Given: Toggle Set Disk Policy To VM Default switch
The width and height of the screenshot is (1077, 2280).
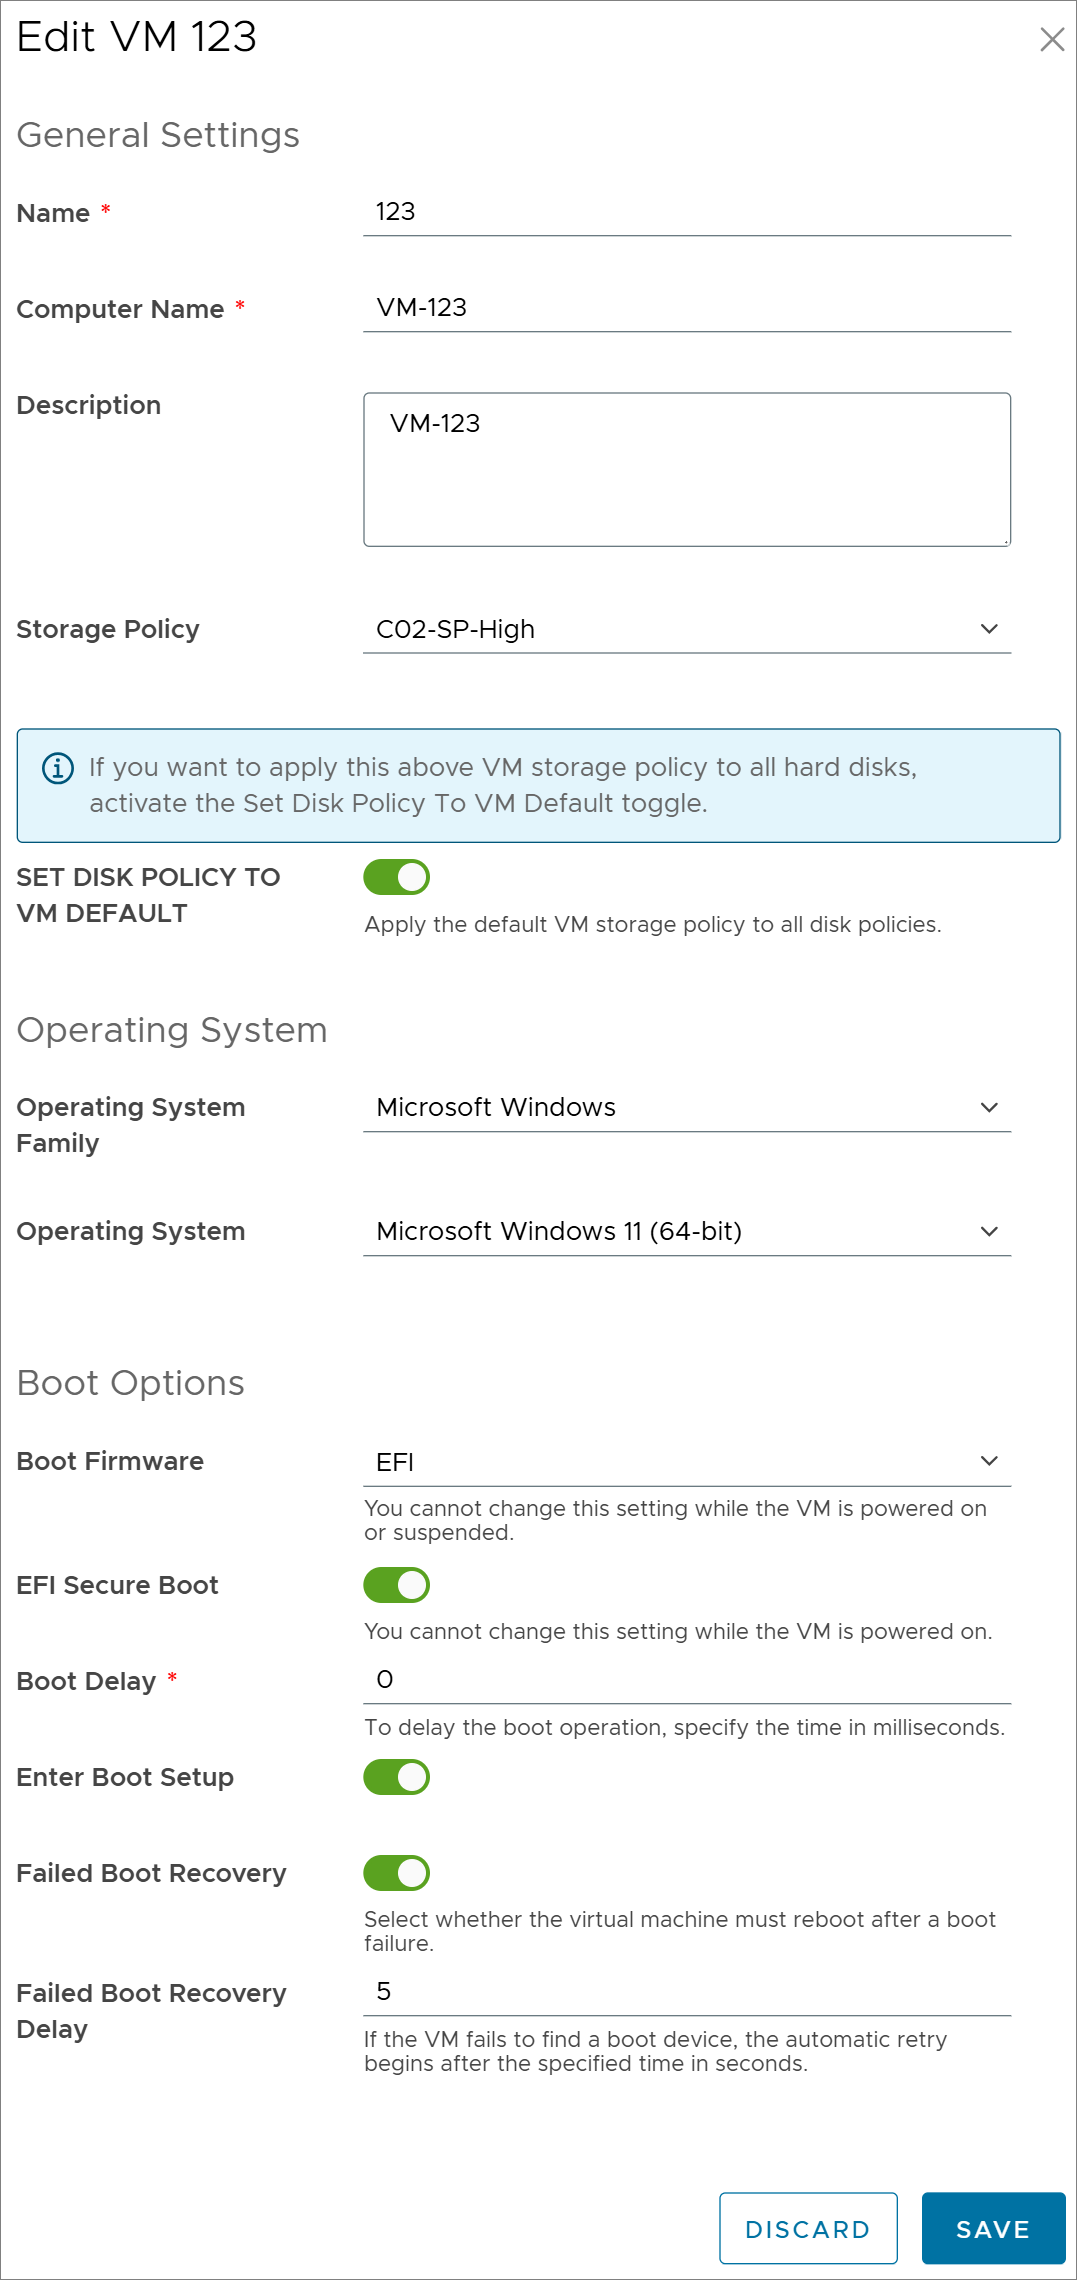Looking at the screenshot, I should coord(397,877).
